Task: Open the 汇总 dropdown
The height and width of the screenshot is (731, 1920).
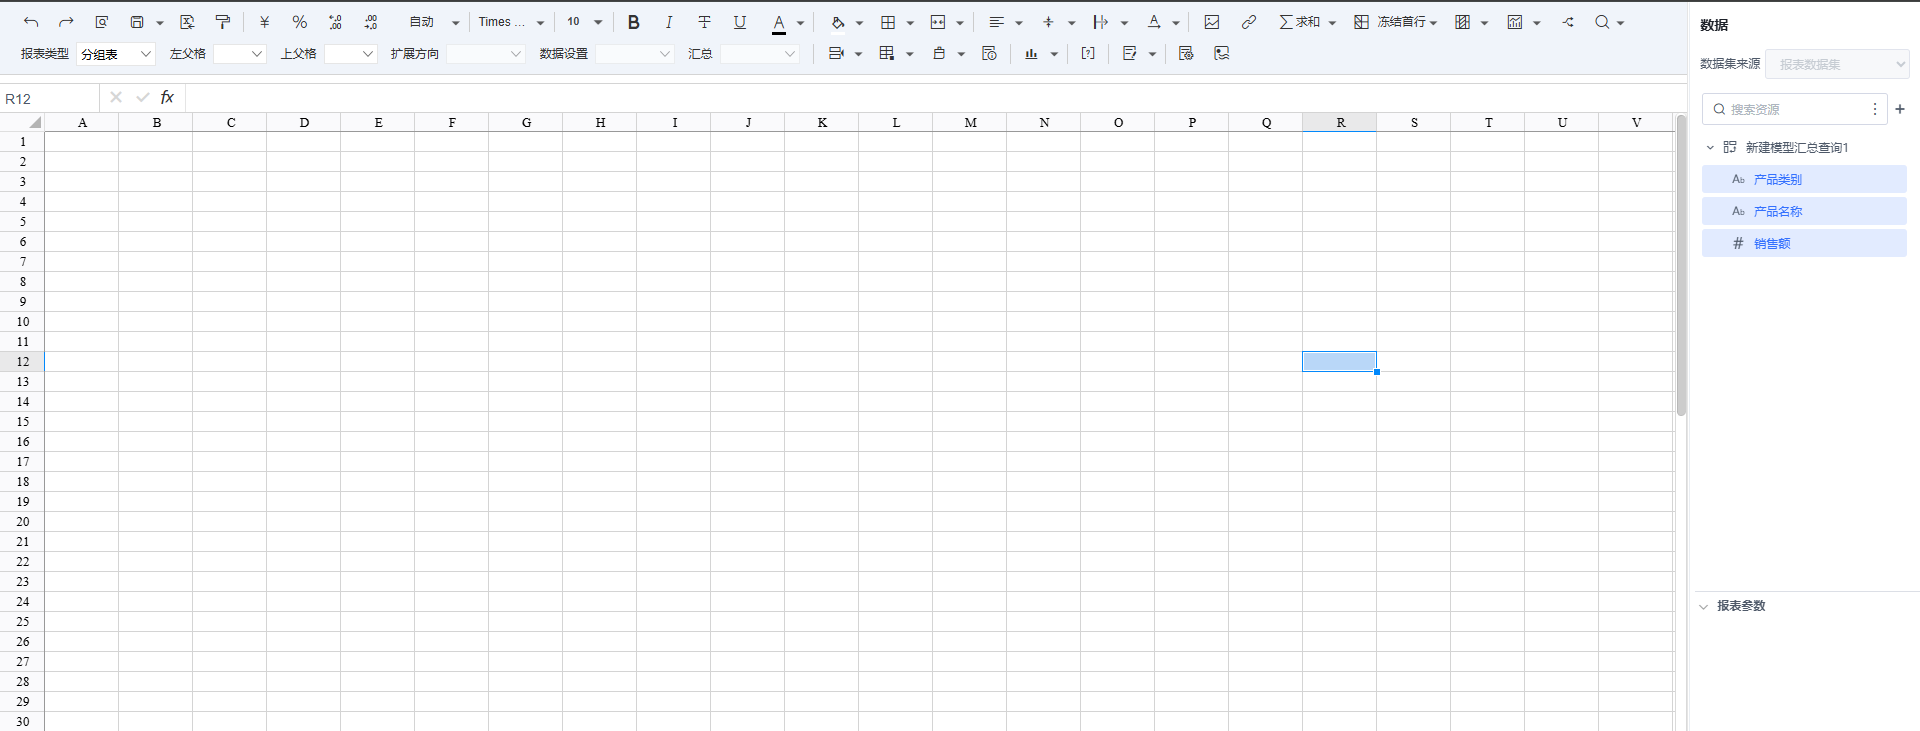Action: click(760, 54)
